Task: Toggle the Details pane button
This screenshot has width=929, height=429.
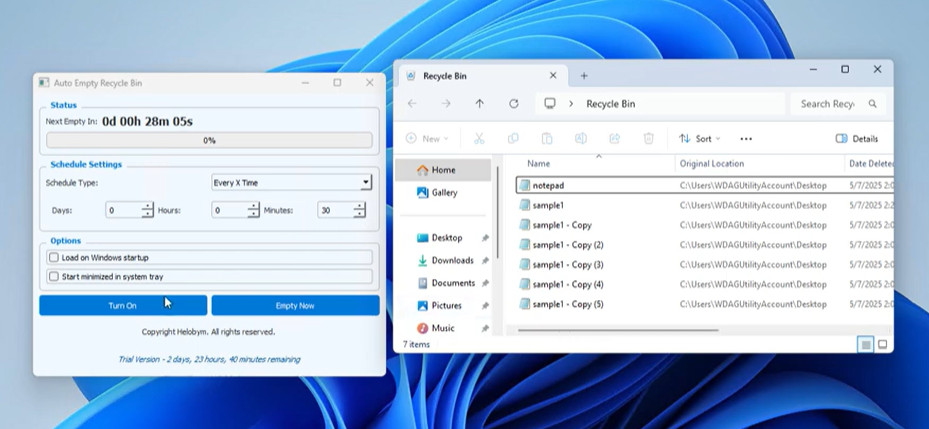Action: coord(857,139)
